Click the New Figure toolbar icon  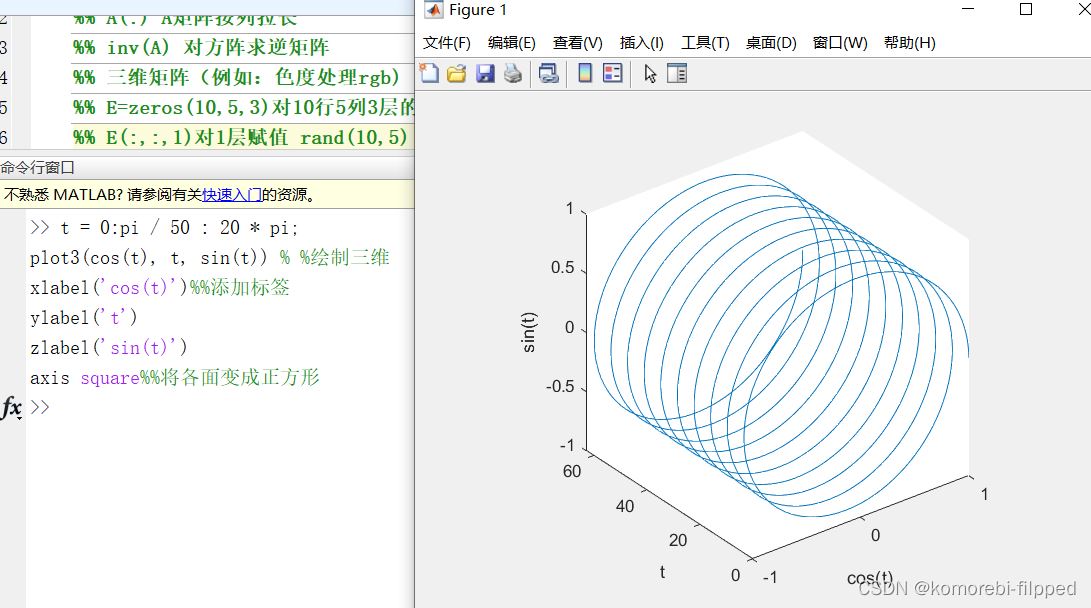click(429, 73)
